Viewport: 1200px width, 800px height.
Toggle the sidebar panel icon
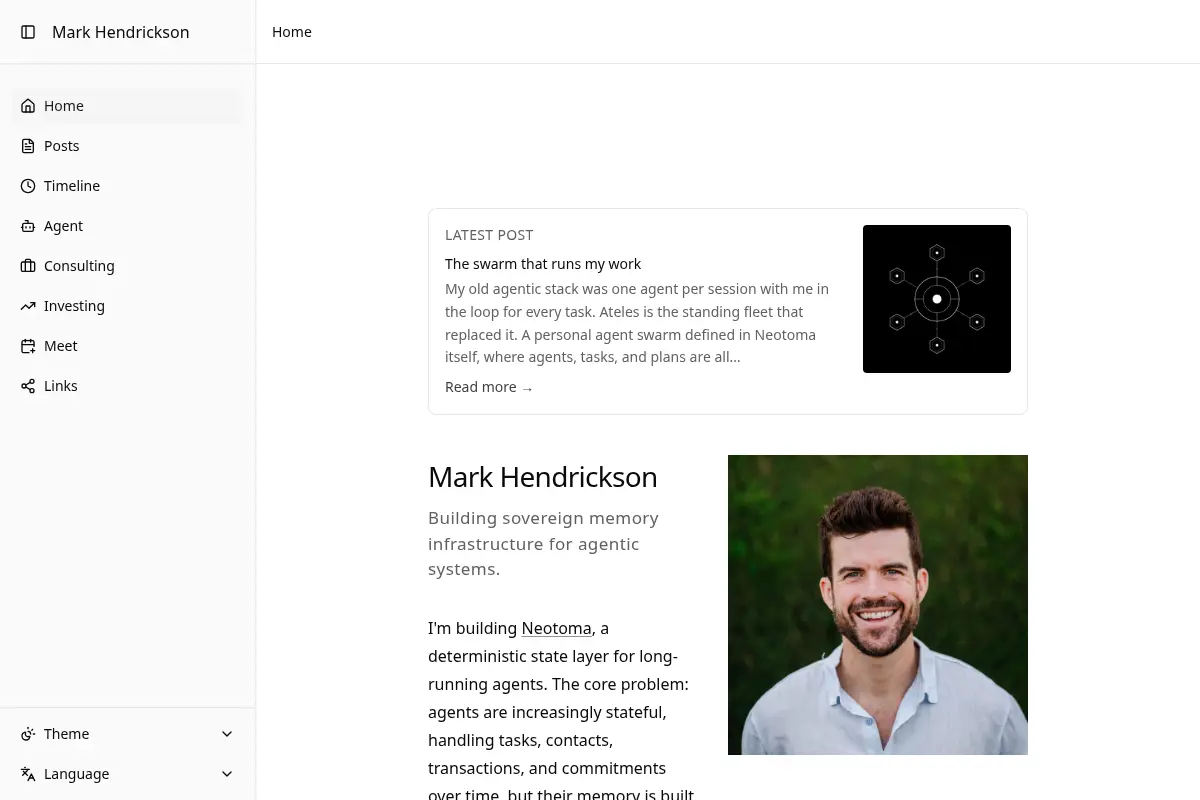(28, 32)
